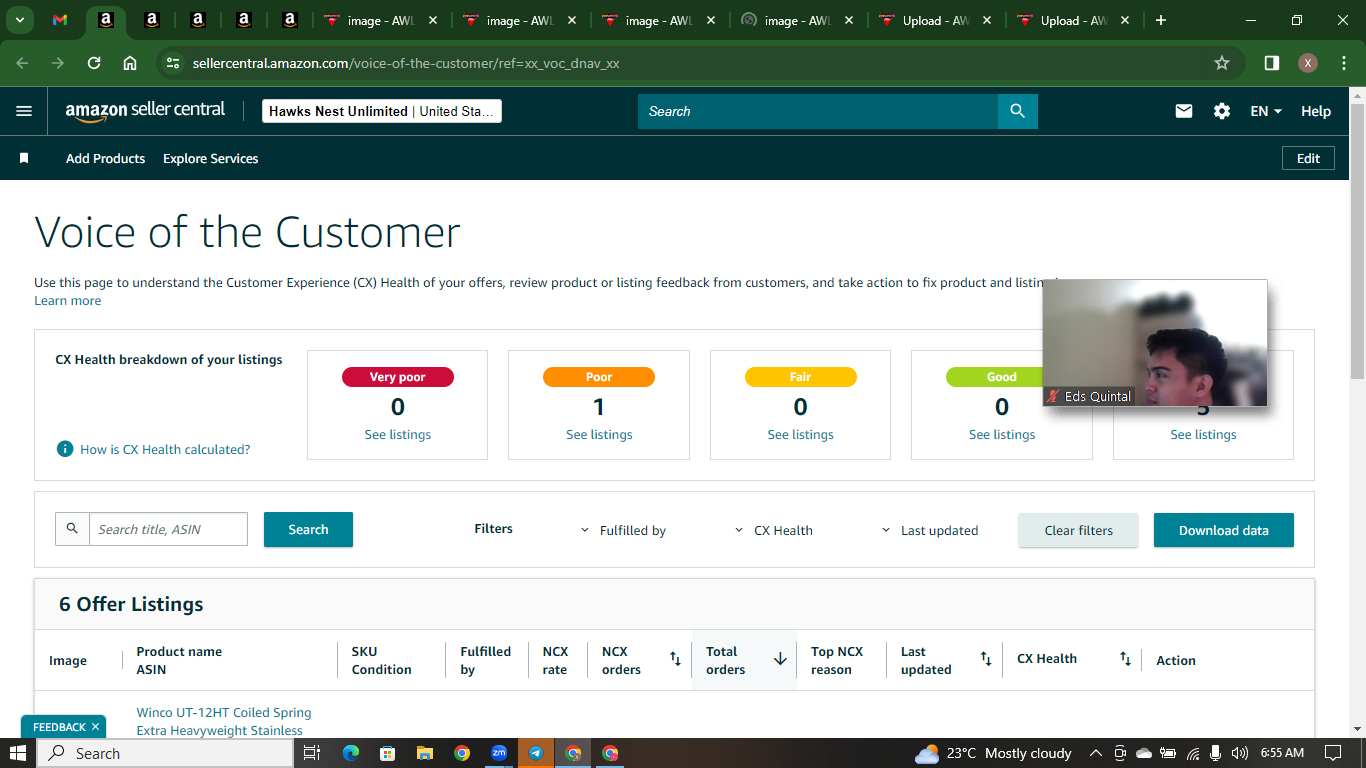Open the Help link in the header
The height and width of the screenshot is (768, 1366).
[1316, 111]
